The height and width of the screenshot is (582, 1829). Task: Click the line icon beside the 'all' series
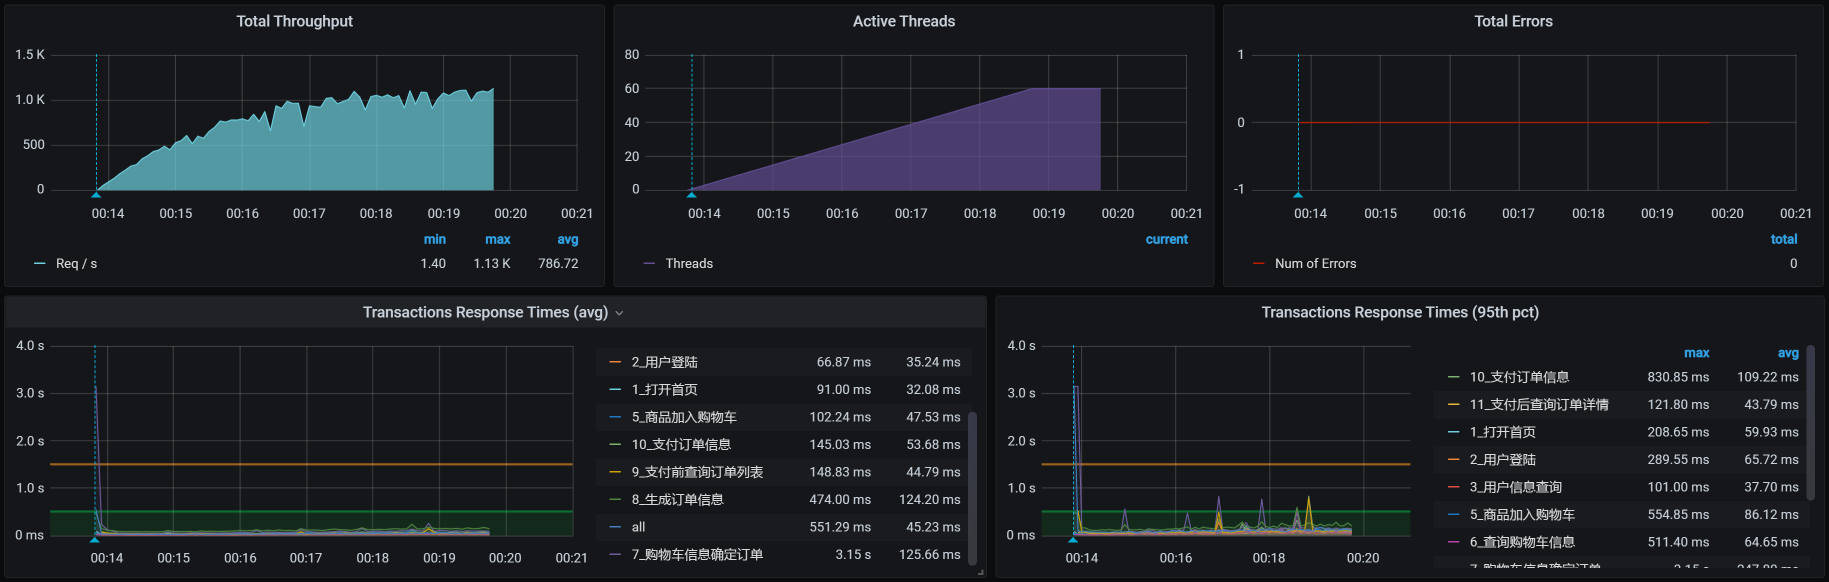pyautogui.click(x=615, y=527)
